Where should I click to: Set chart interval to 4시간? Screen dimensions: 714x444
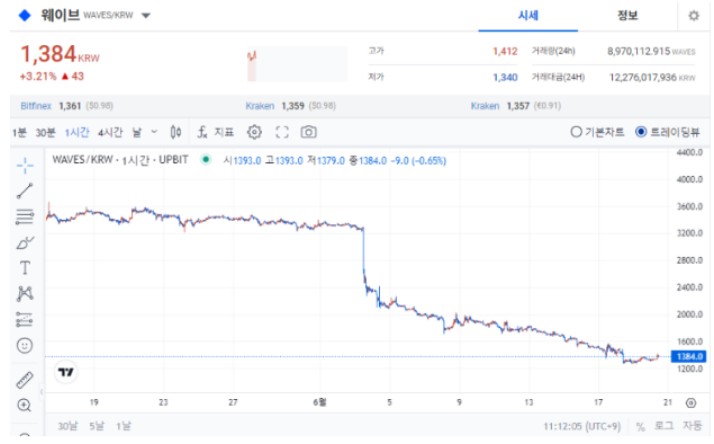(110, 133)
